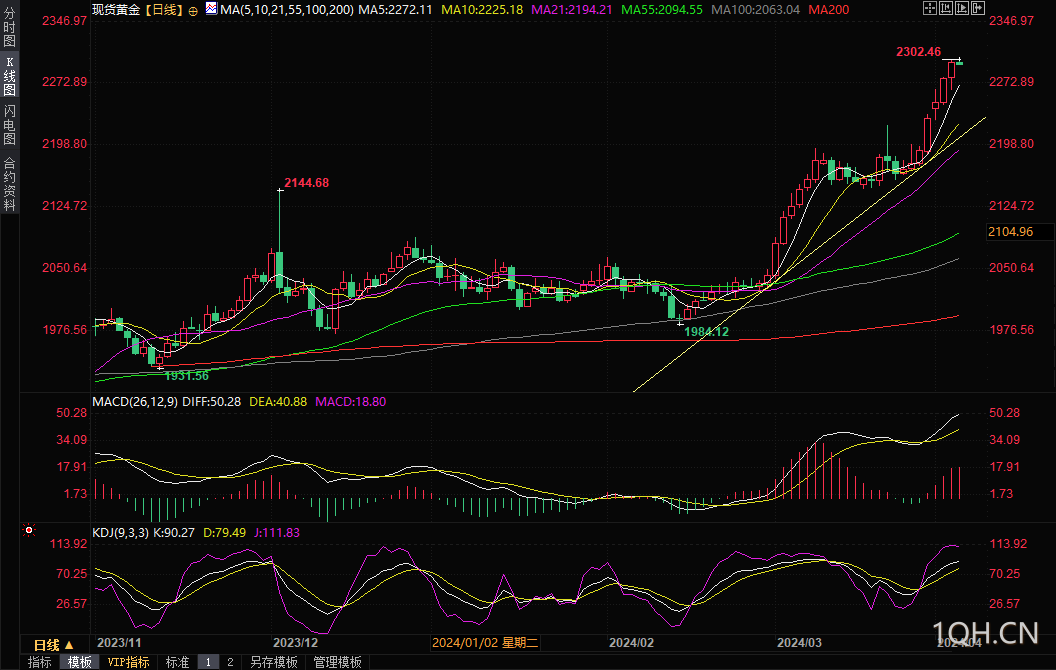Click the shift-chart-right axis icon
This screenshot has height=670, width=1056.
click(x=962, y=8)
